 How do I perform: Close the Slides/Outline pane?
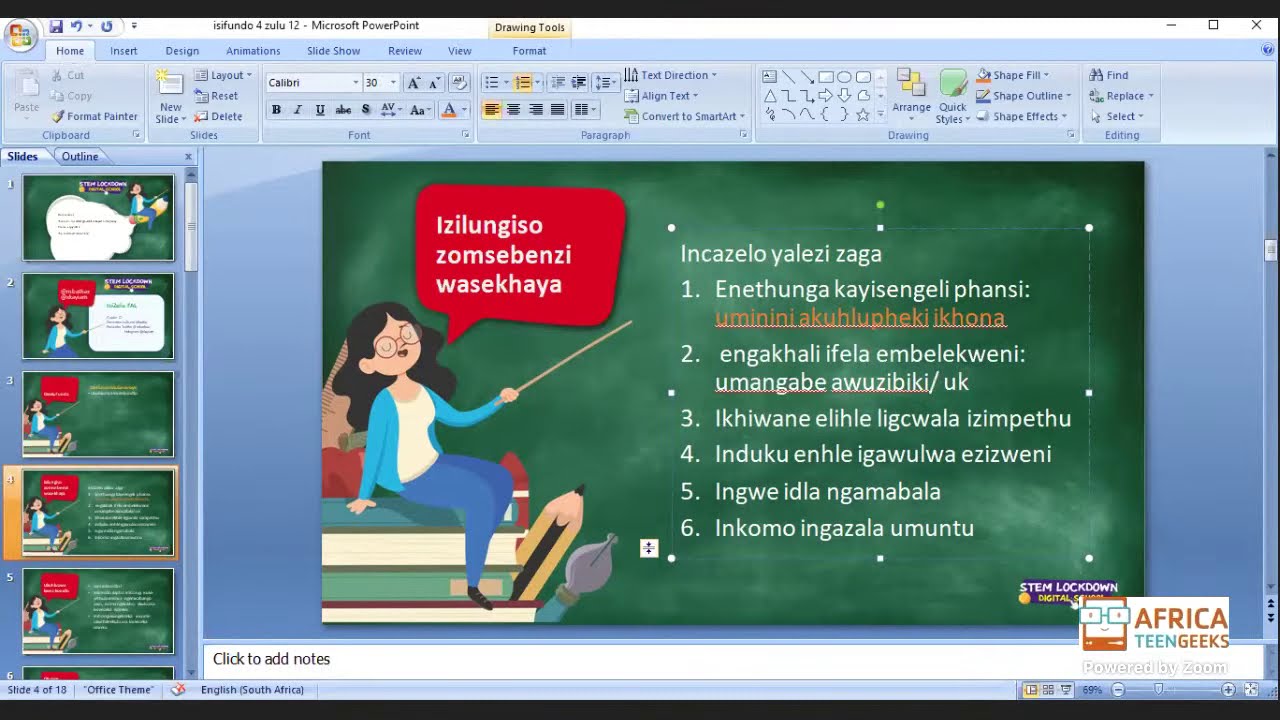coord(188,157)
